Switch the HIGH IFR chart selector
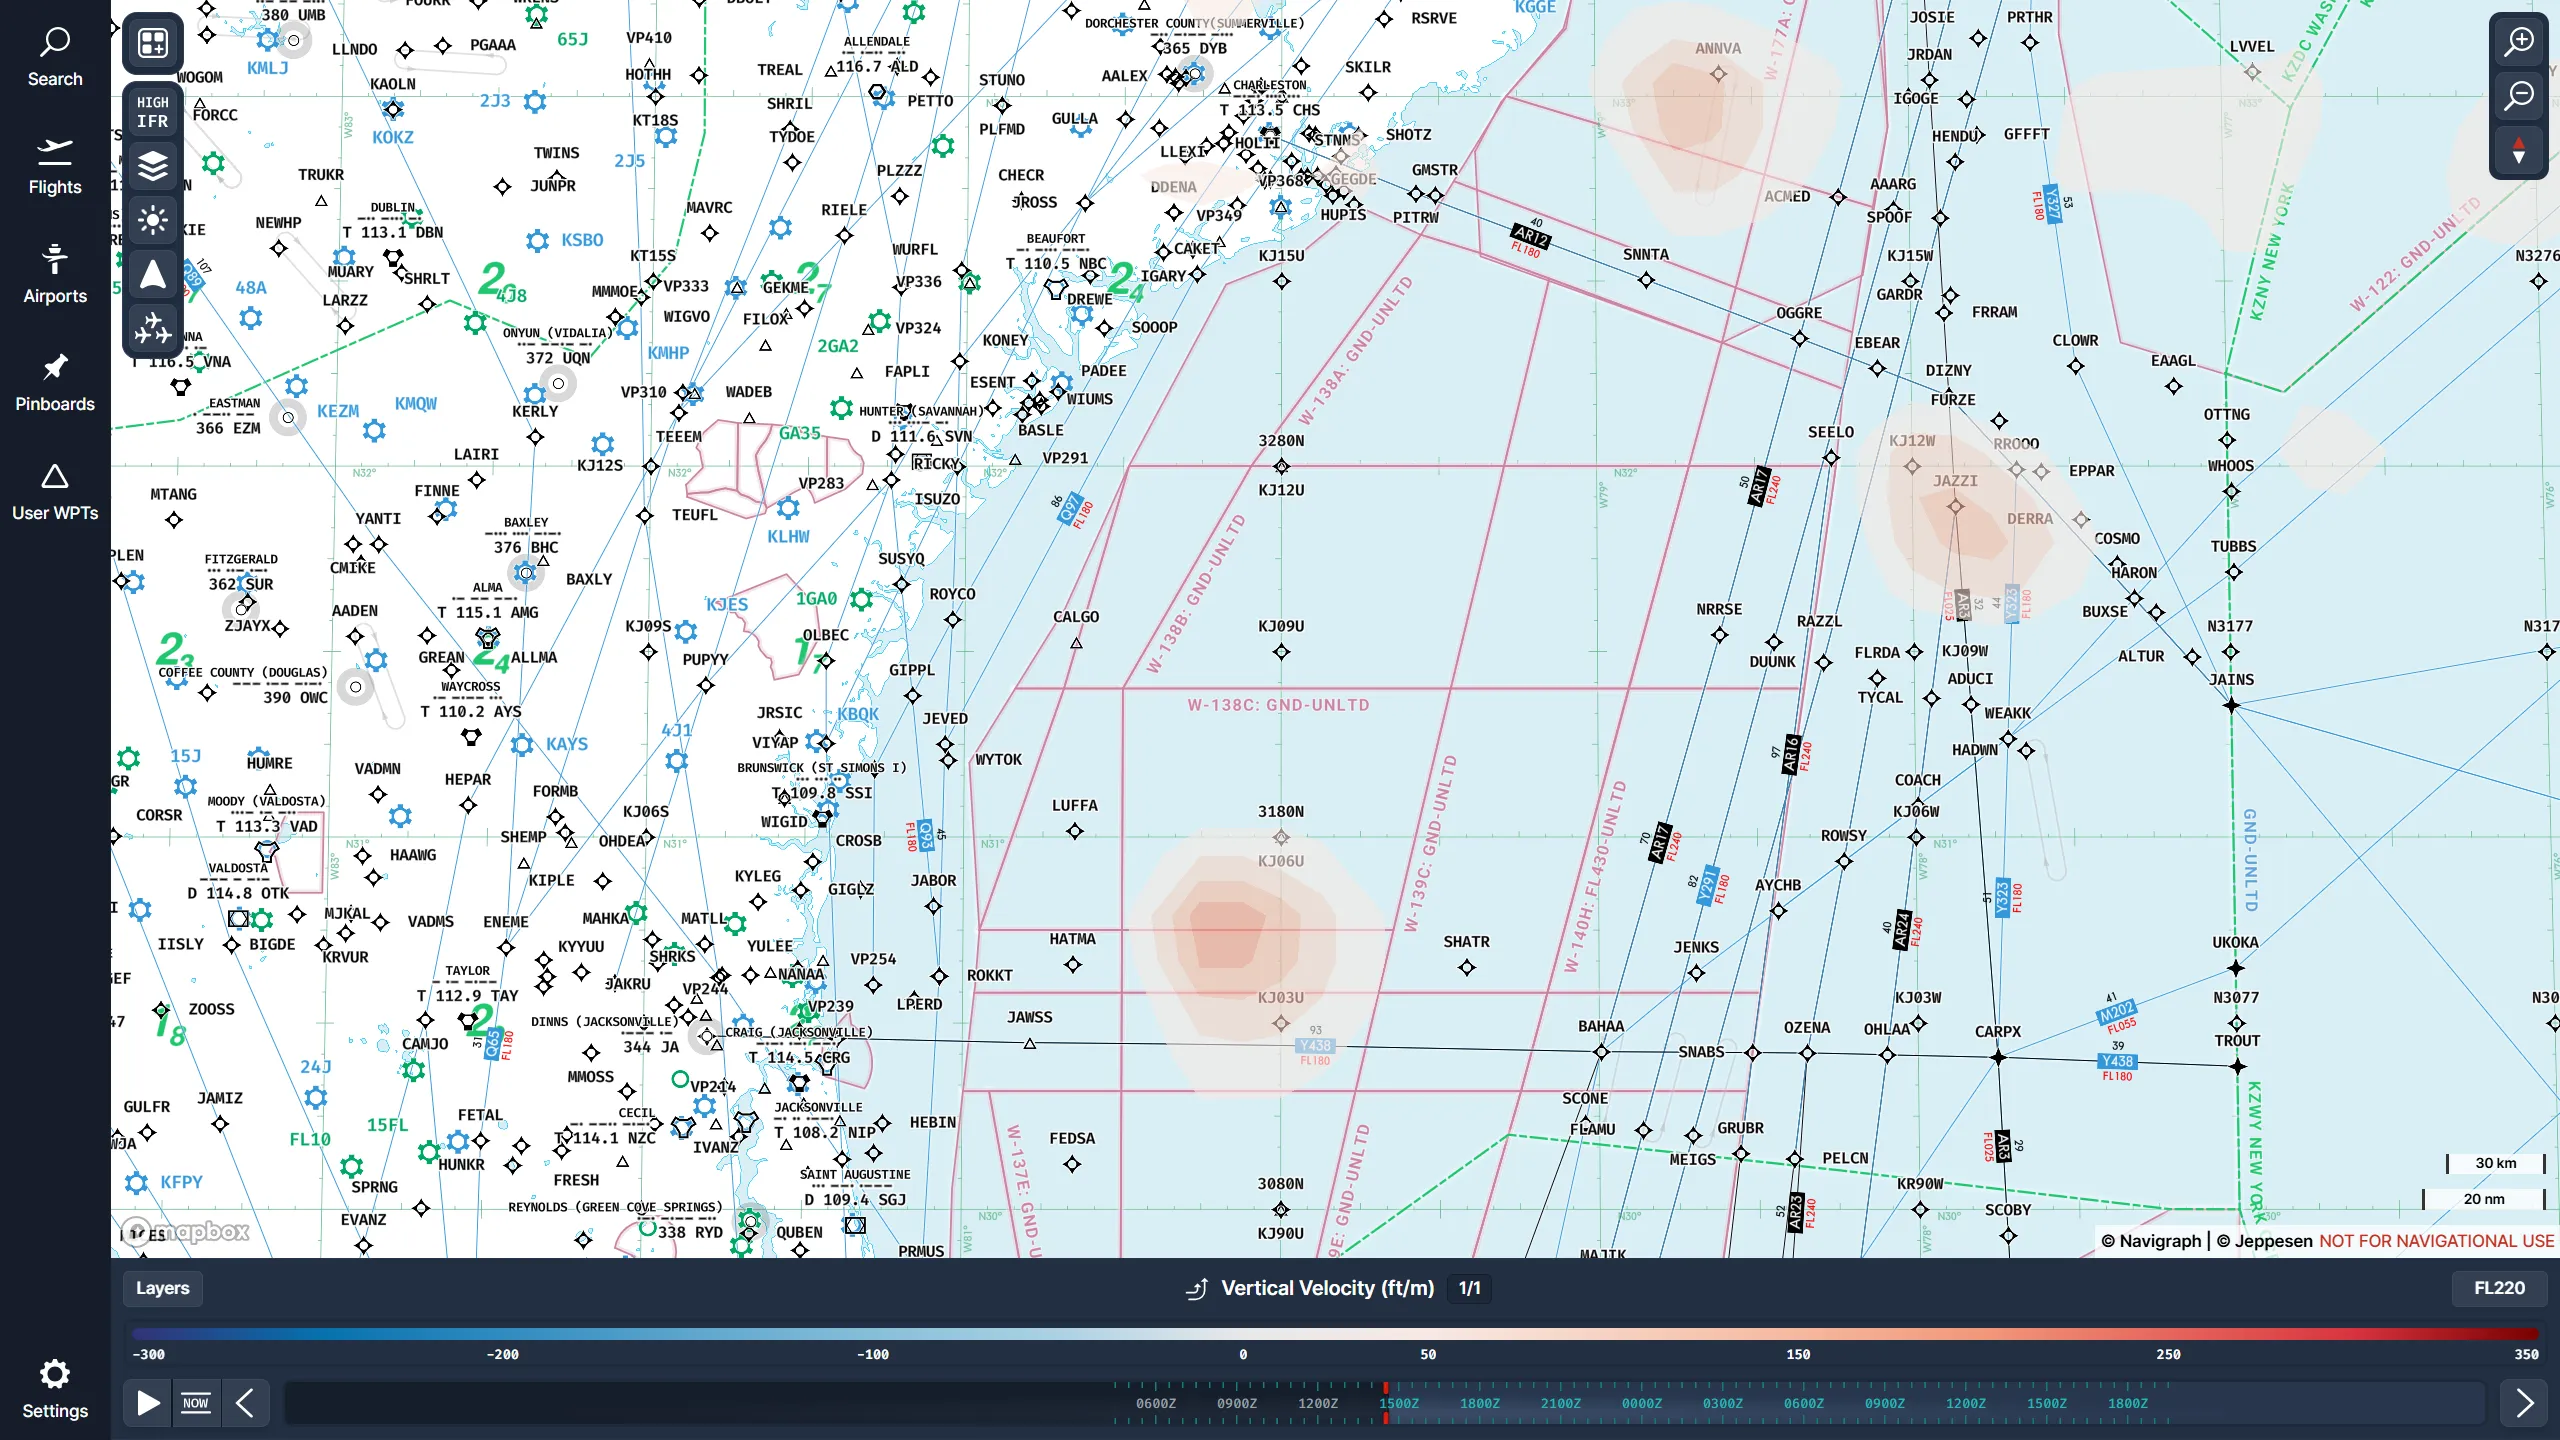Viewport: 2560px width, 1440px height. tap(152, 110)
